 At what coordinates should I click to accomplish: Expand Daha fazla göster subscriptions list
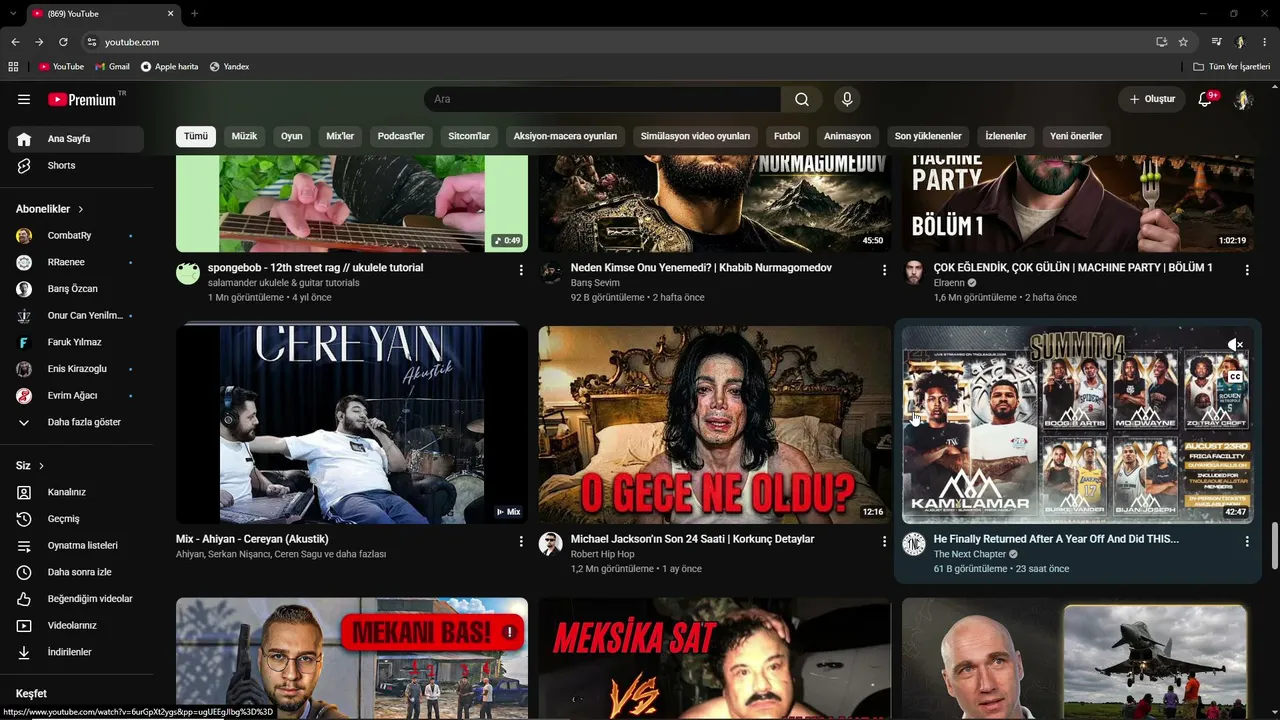76,423
